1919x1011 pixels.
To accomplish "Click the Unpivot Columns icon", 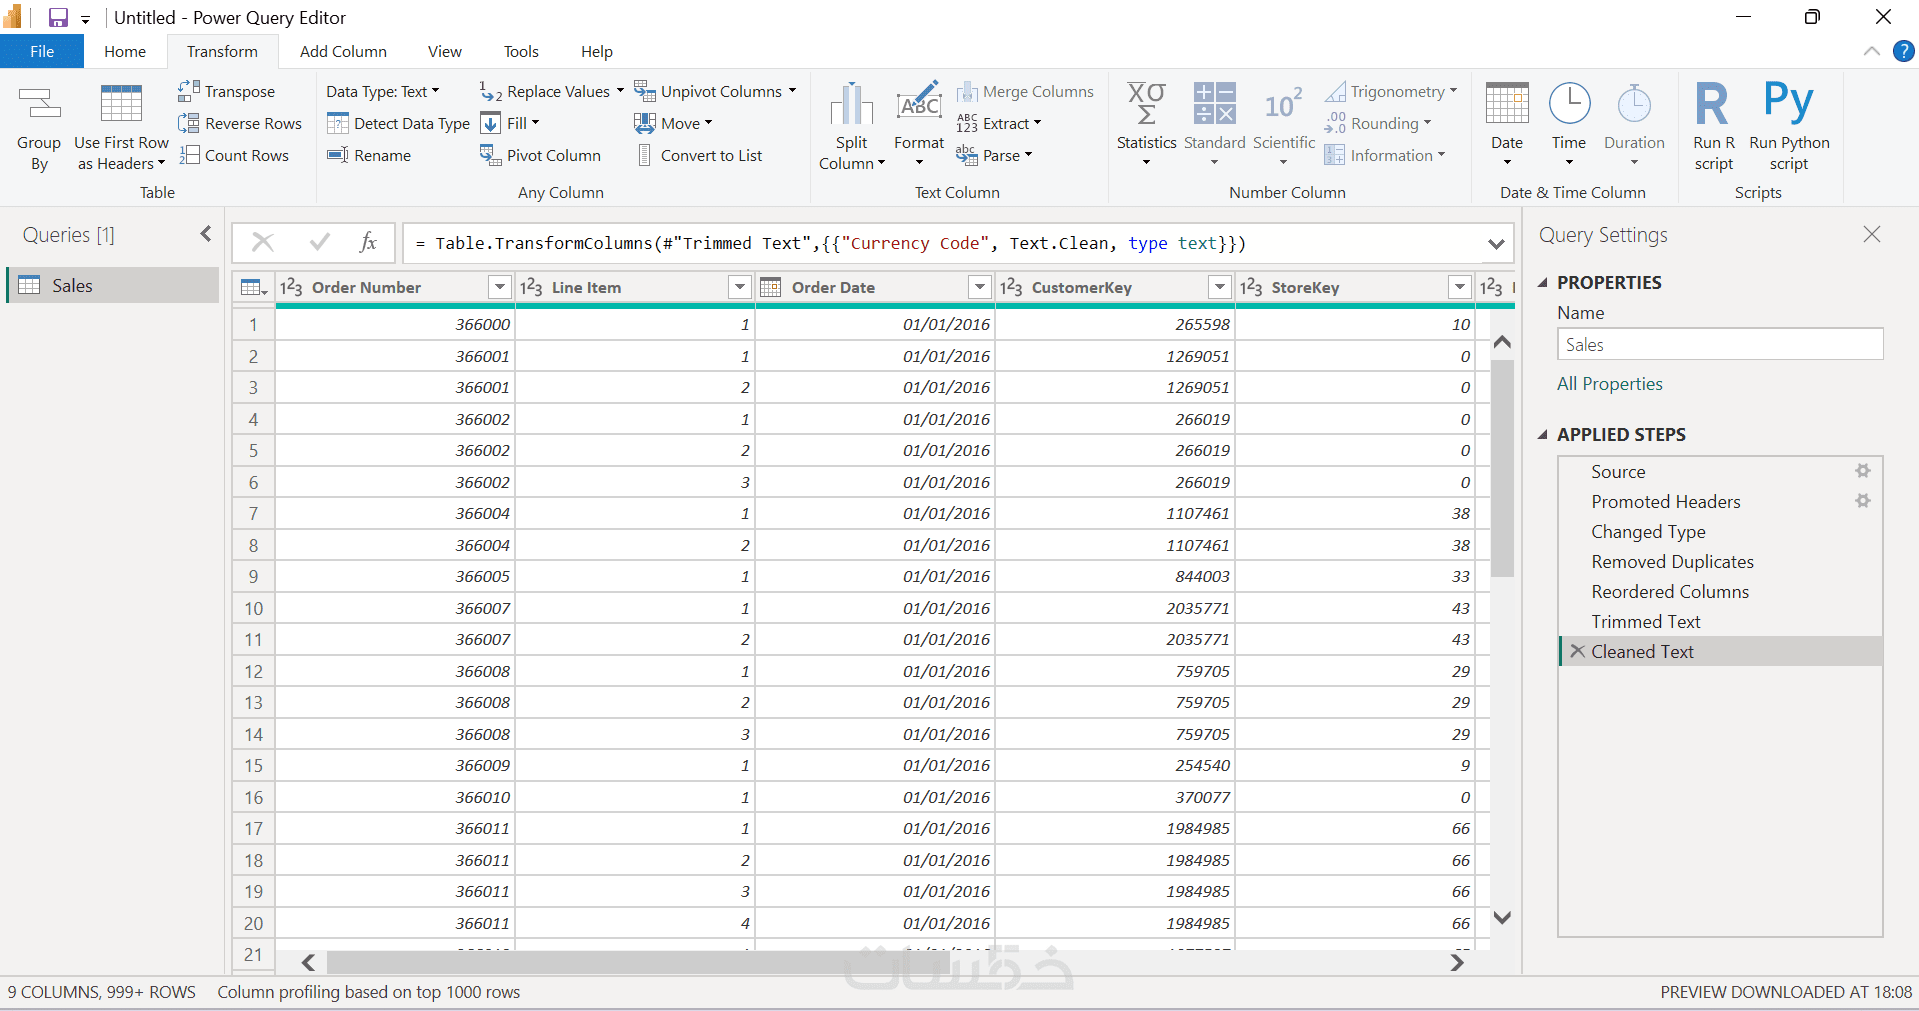I will click(x=644, y=91).
